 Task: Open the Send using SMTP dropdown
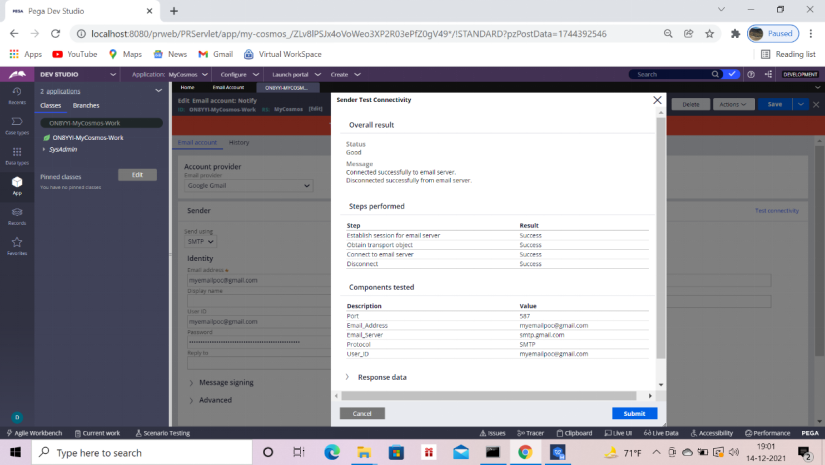(200, 241)
